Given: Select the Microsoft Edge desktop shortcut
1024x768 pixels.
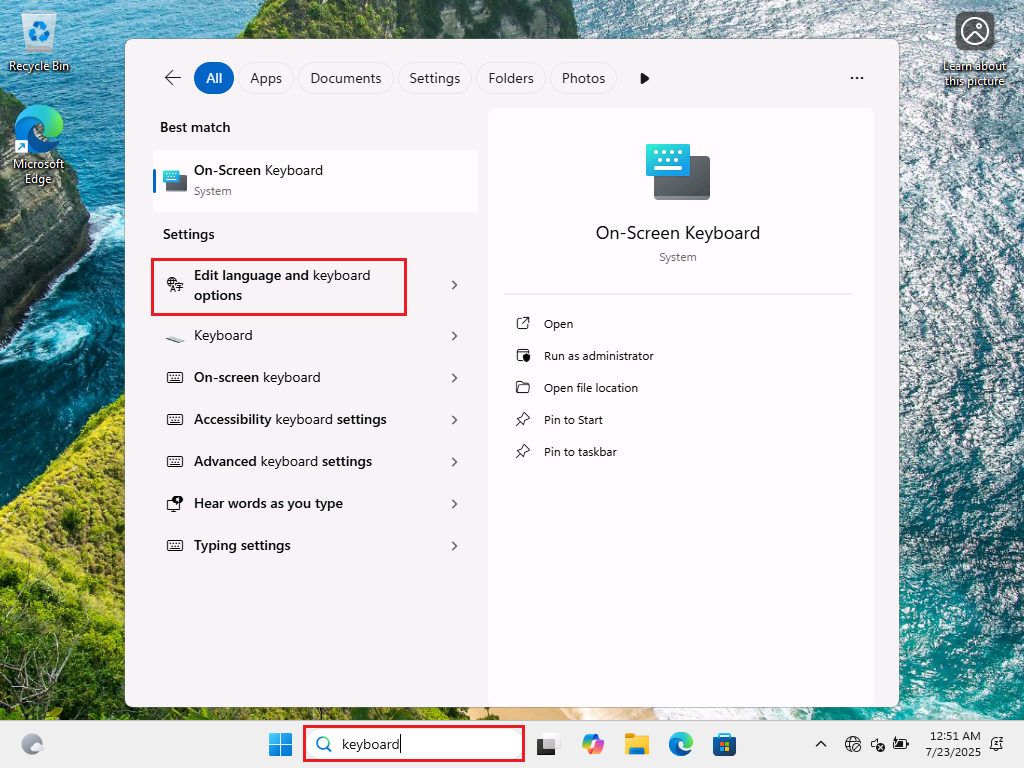Looking at the screenshot, I should point(39,145).
